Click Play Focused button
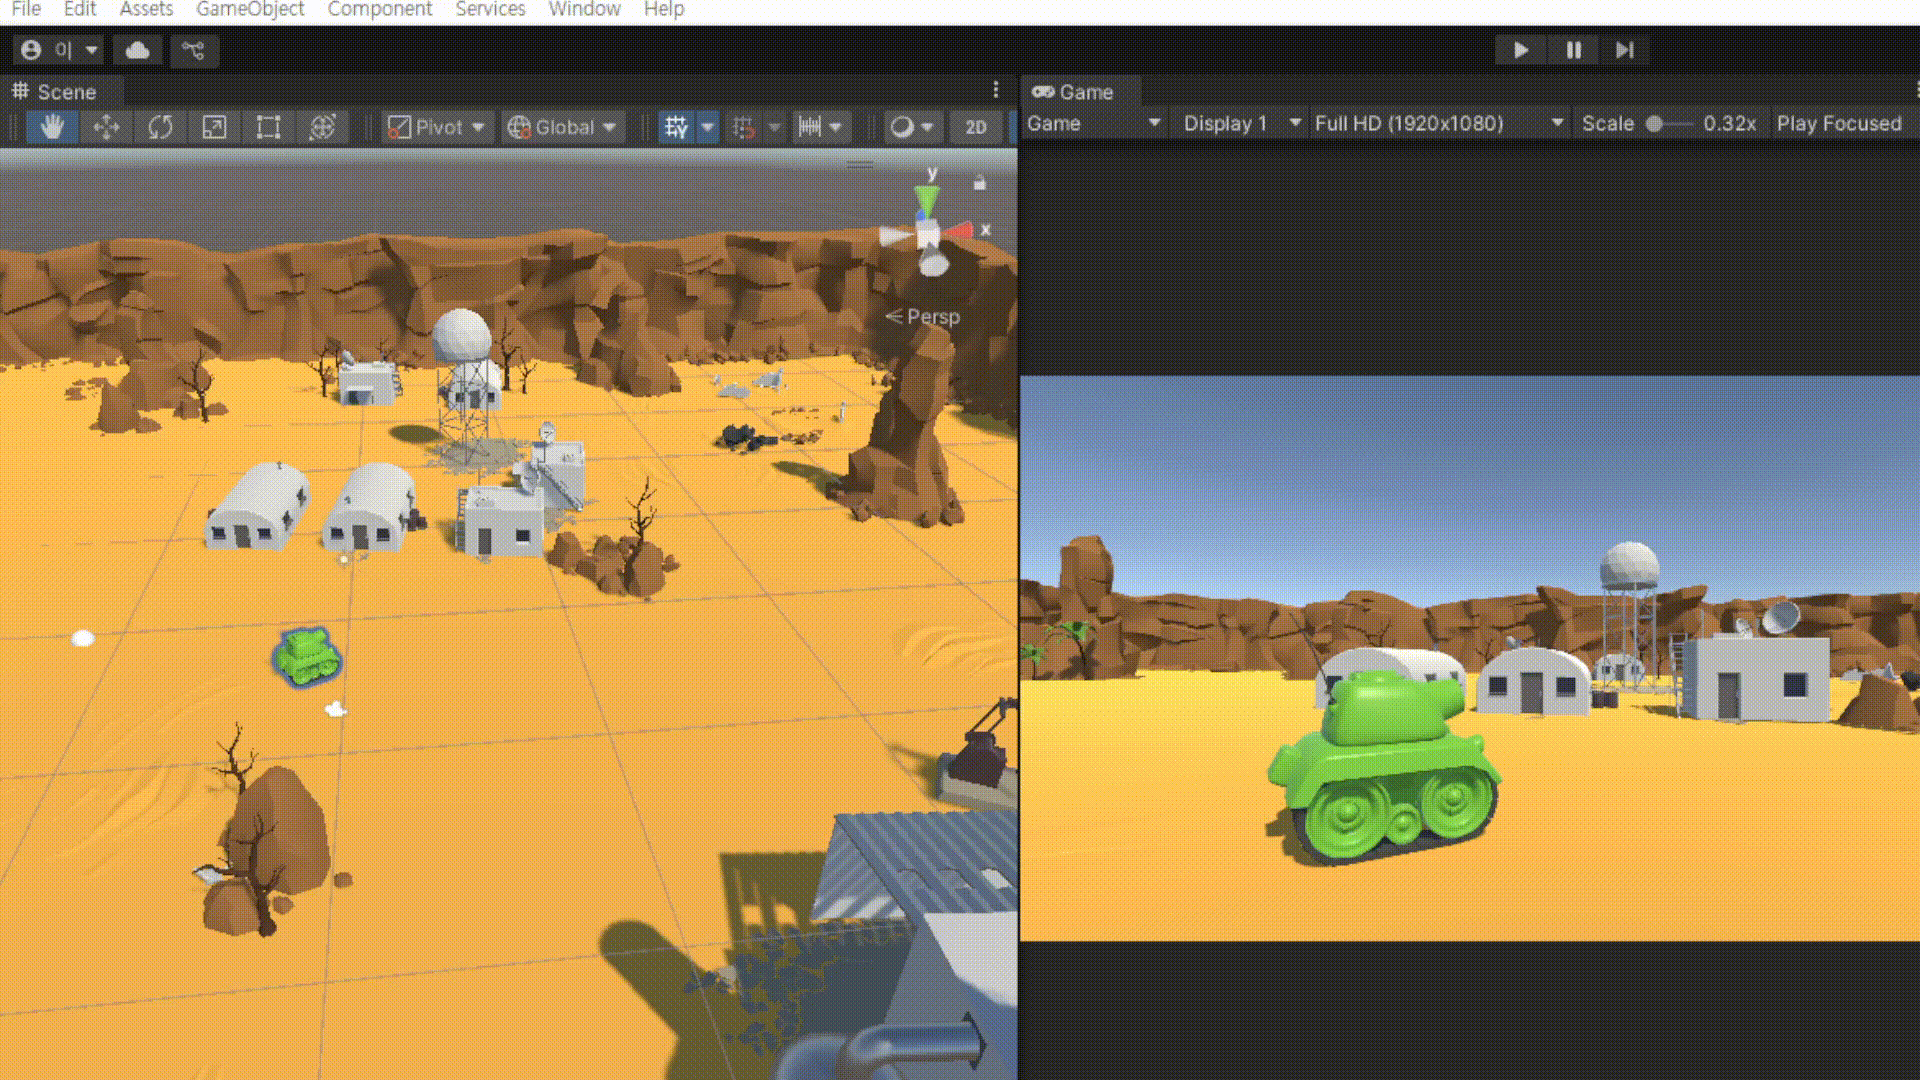1920x1080 pixels. (x=1838, y=123)
